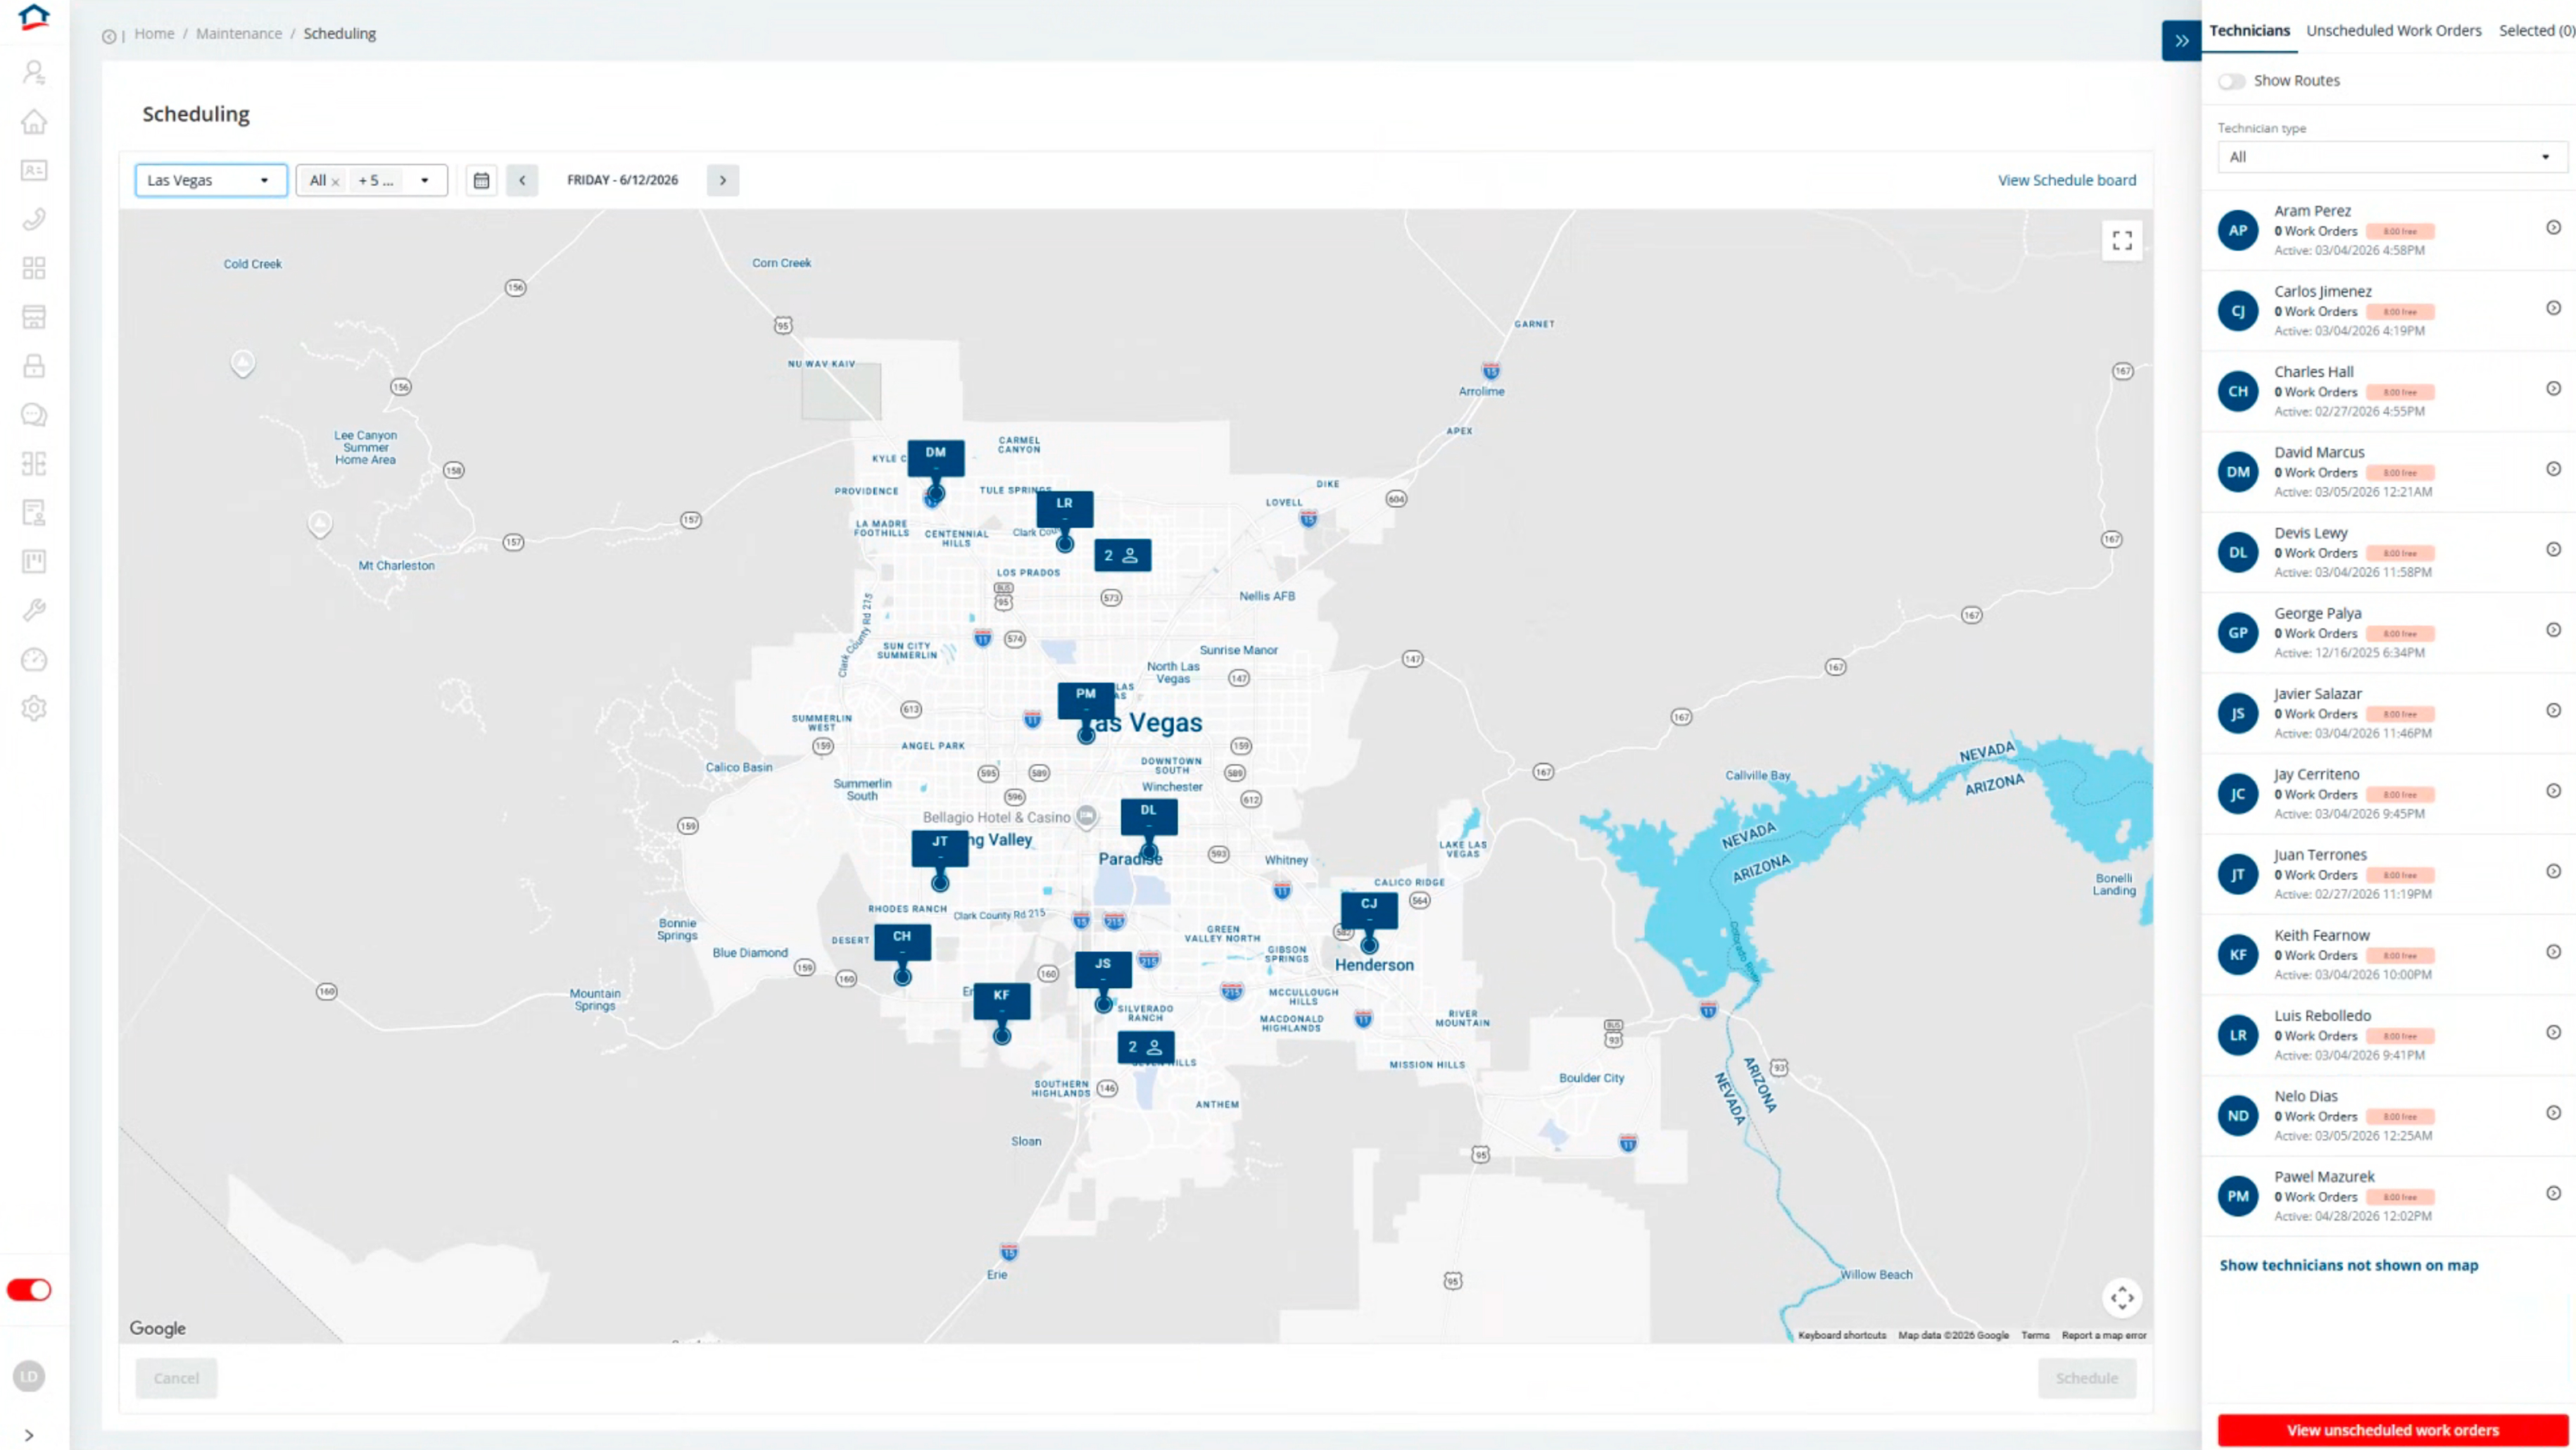Click the DM technician map marker

click(x=936, y=458)
